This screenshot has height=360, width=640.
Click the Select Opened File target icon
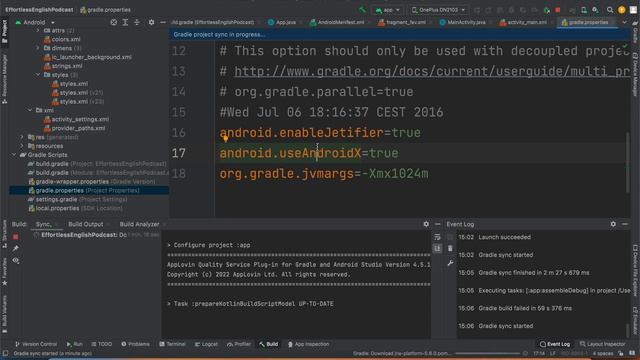(x=113, y=22)
